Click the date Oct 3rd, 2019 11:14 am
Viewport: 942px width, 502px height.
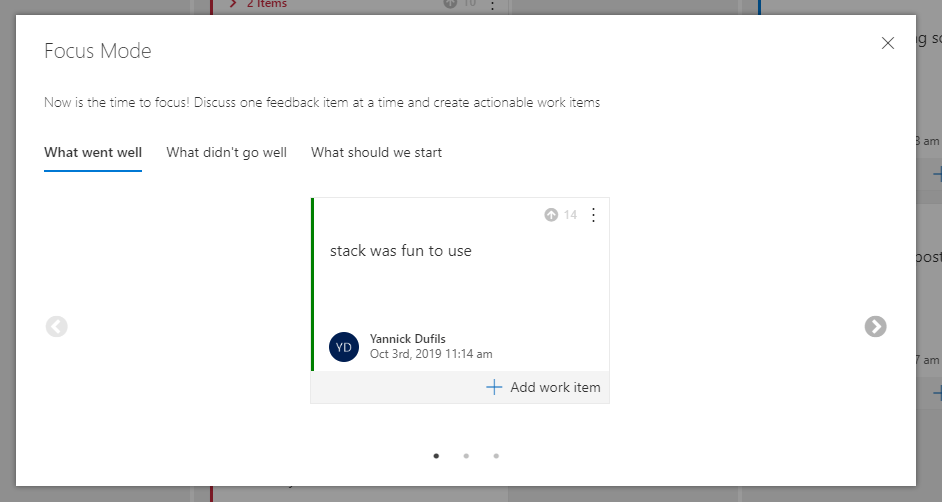(x=431, y=354)
